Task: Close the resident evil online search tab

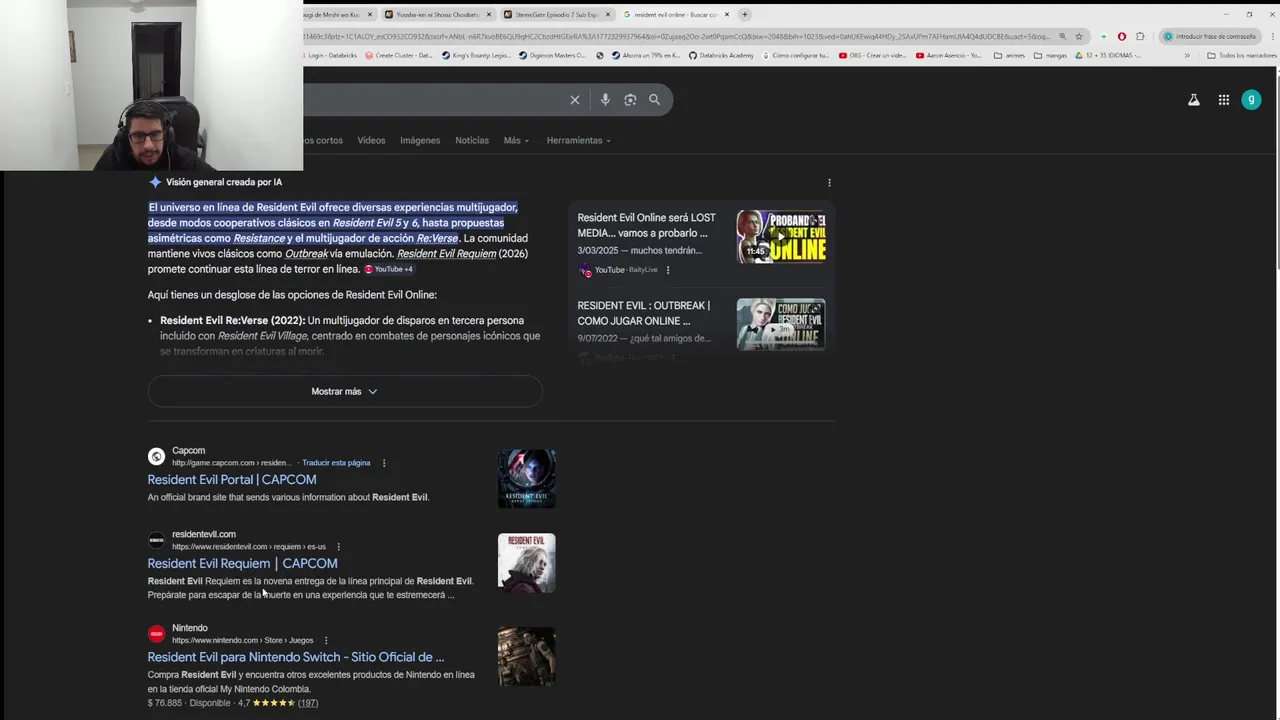Action: 727,15
